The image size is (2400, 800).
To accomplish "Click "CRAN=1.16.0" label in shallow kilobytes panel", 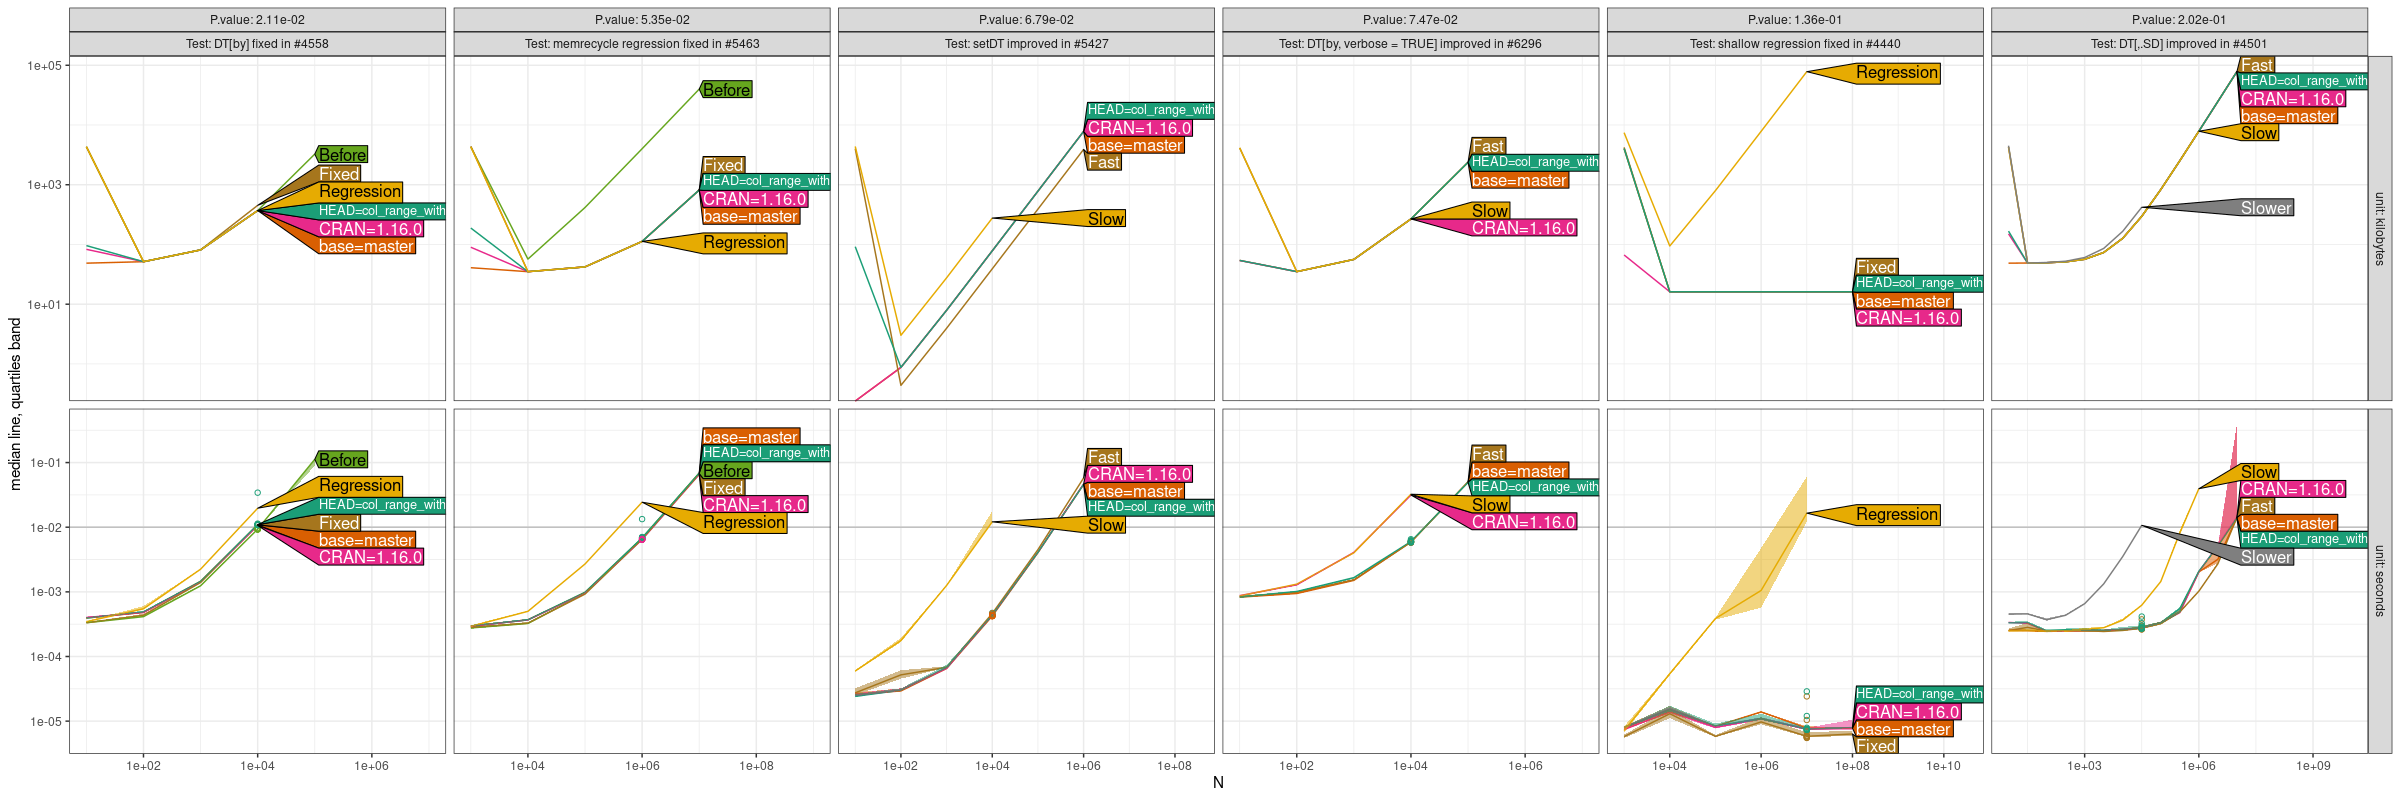I will [x=1908, y=318].
